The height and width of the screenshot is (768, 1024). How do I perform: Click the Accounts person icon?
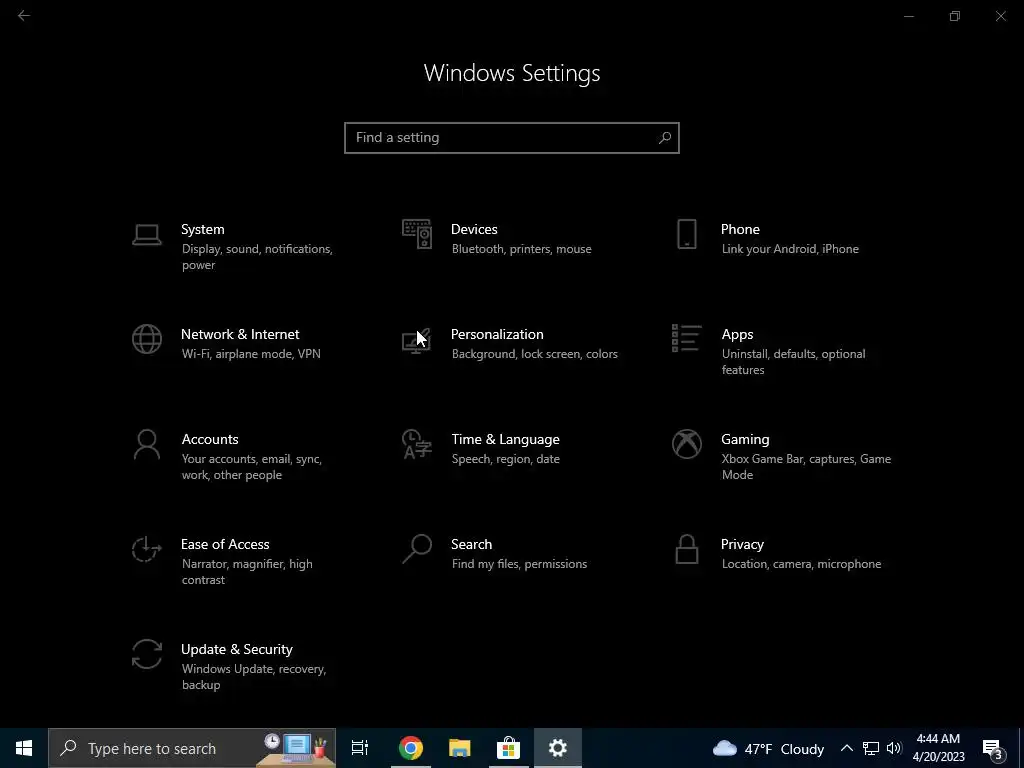146,444
